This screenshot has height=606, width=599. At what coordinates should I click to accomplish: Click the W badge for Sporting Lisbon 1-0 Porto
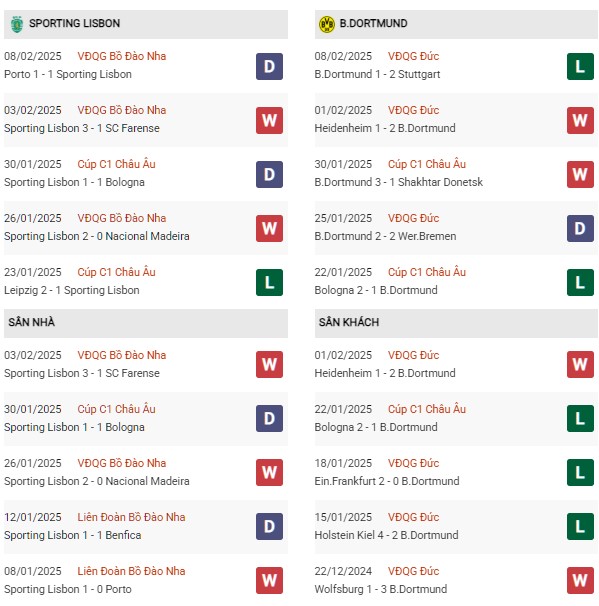pyautogui.click(x=269, y=580)
